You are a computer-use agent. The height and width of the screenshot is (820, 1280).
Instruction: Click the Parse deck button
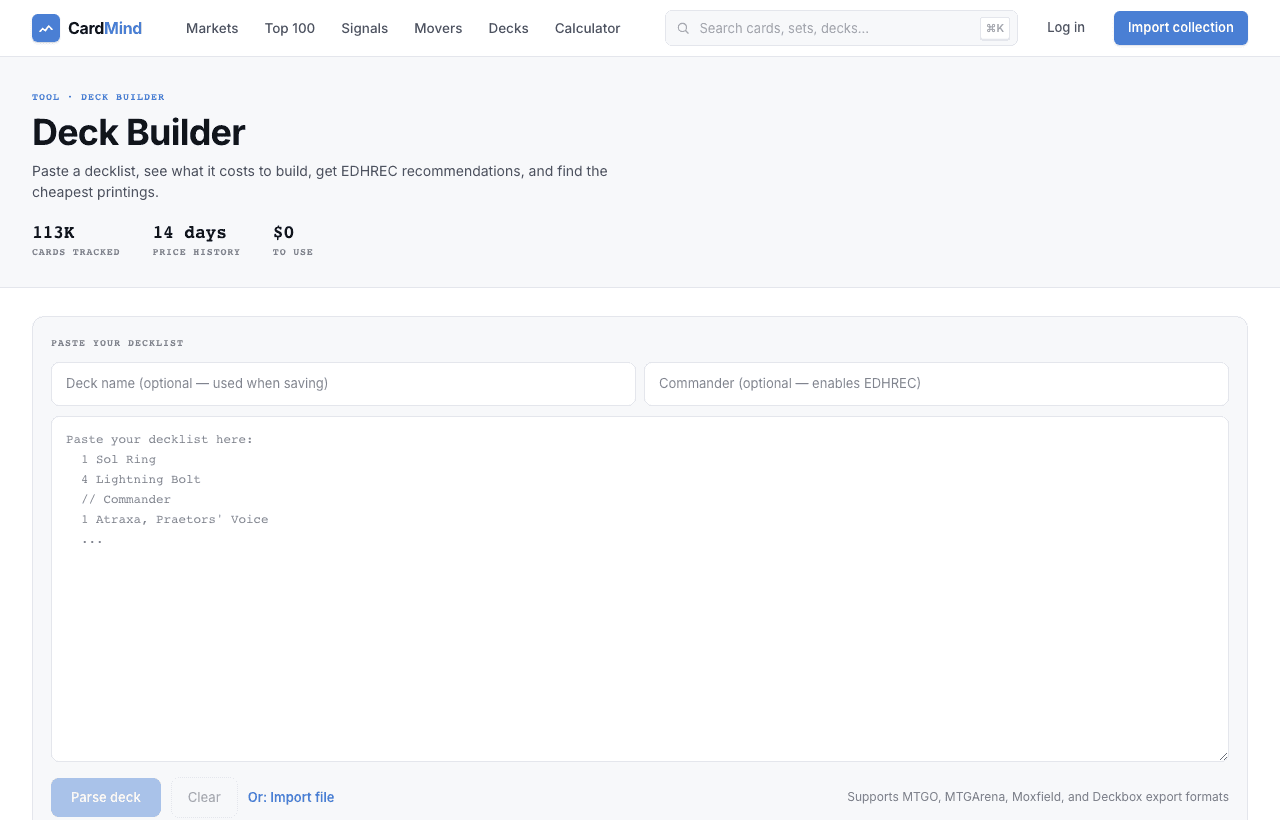[x=106, y=797]
